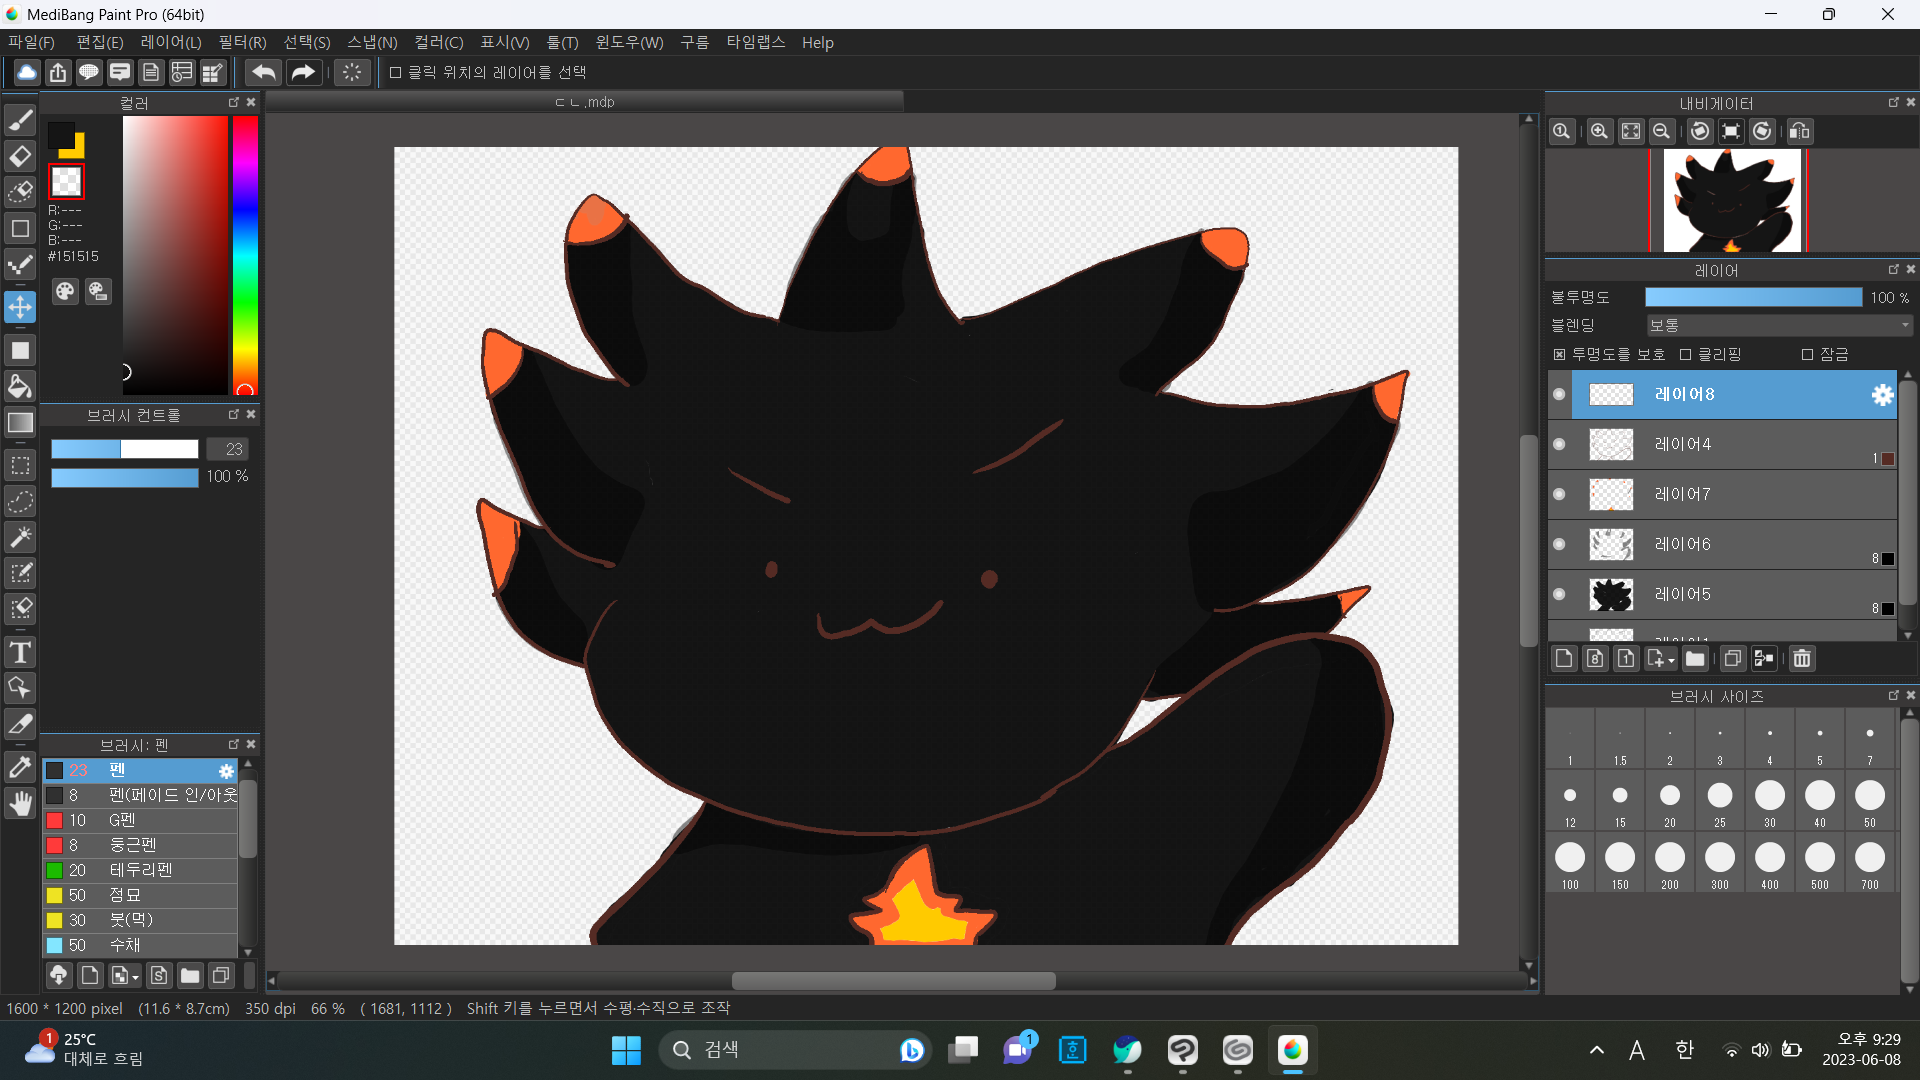Select the Eyedropper tool
This screenshot has height=1080, width=1920.
coord(20,767)
